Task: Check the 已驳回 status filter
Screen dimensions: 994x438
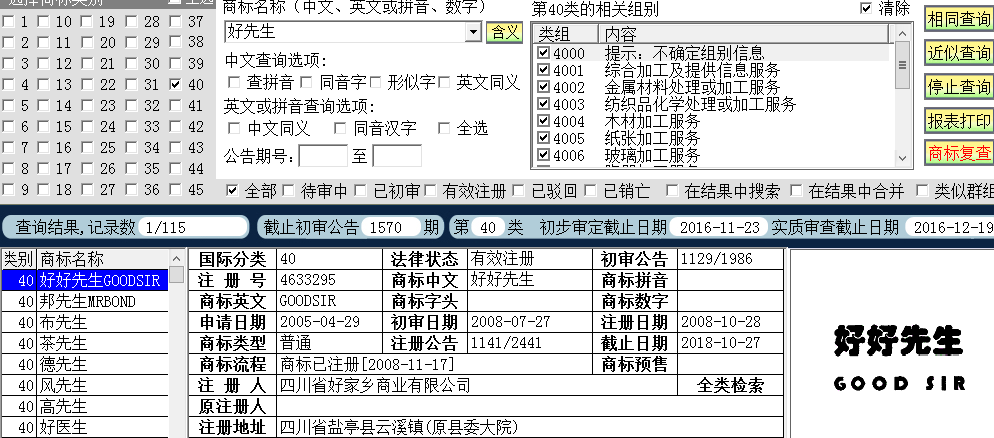Action: click(x=519, y=190)
